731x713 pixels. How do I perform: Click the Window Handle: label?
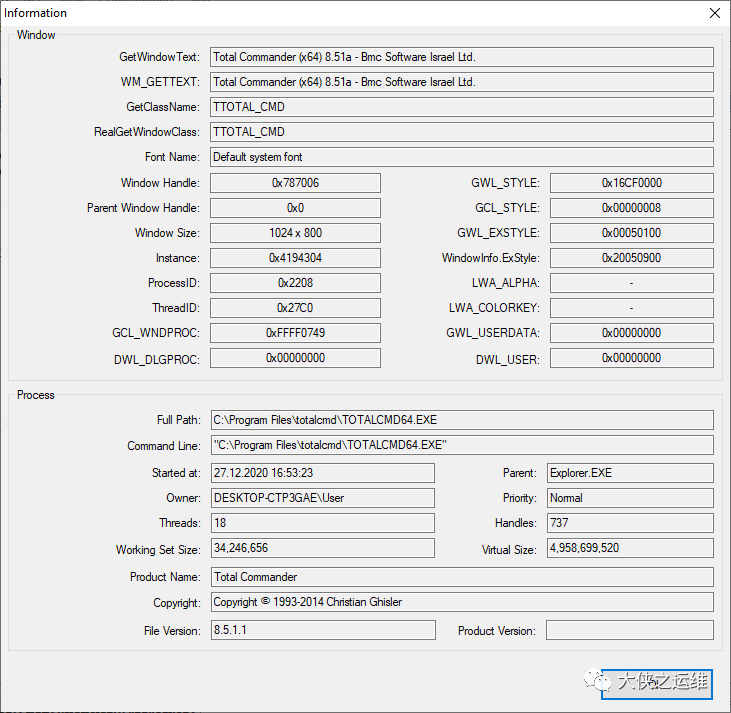point(160,183)
